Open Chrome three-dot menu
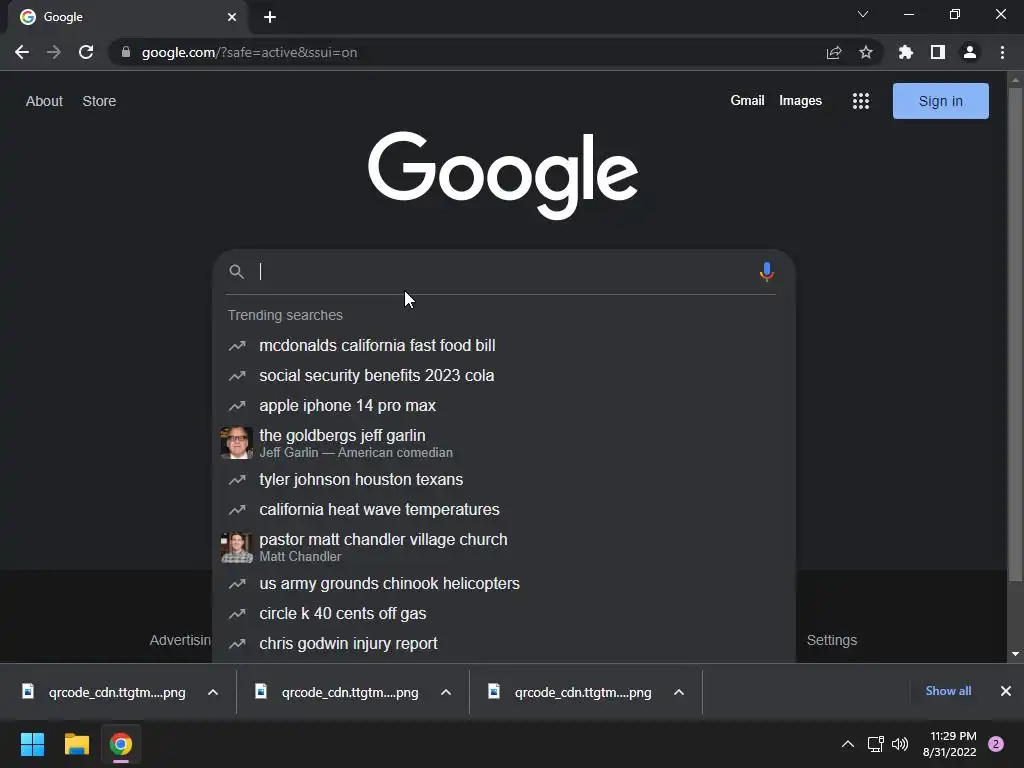 click(1002, 52)
